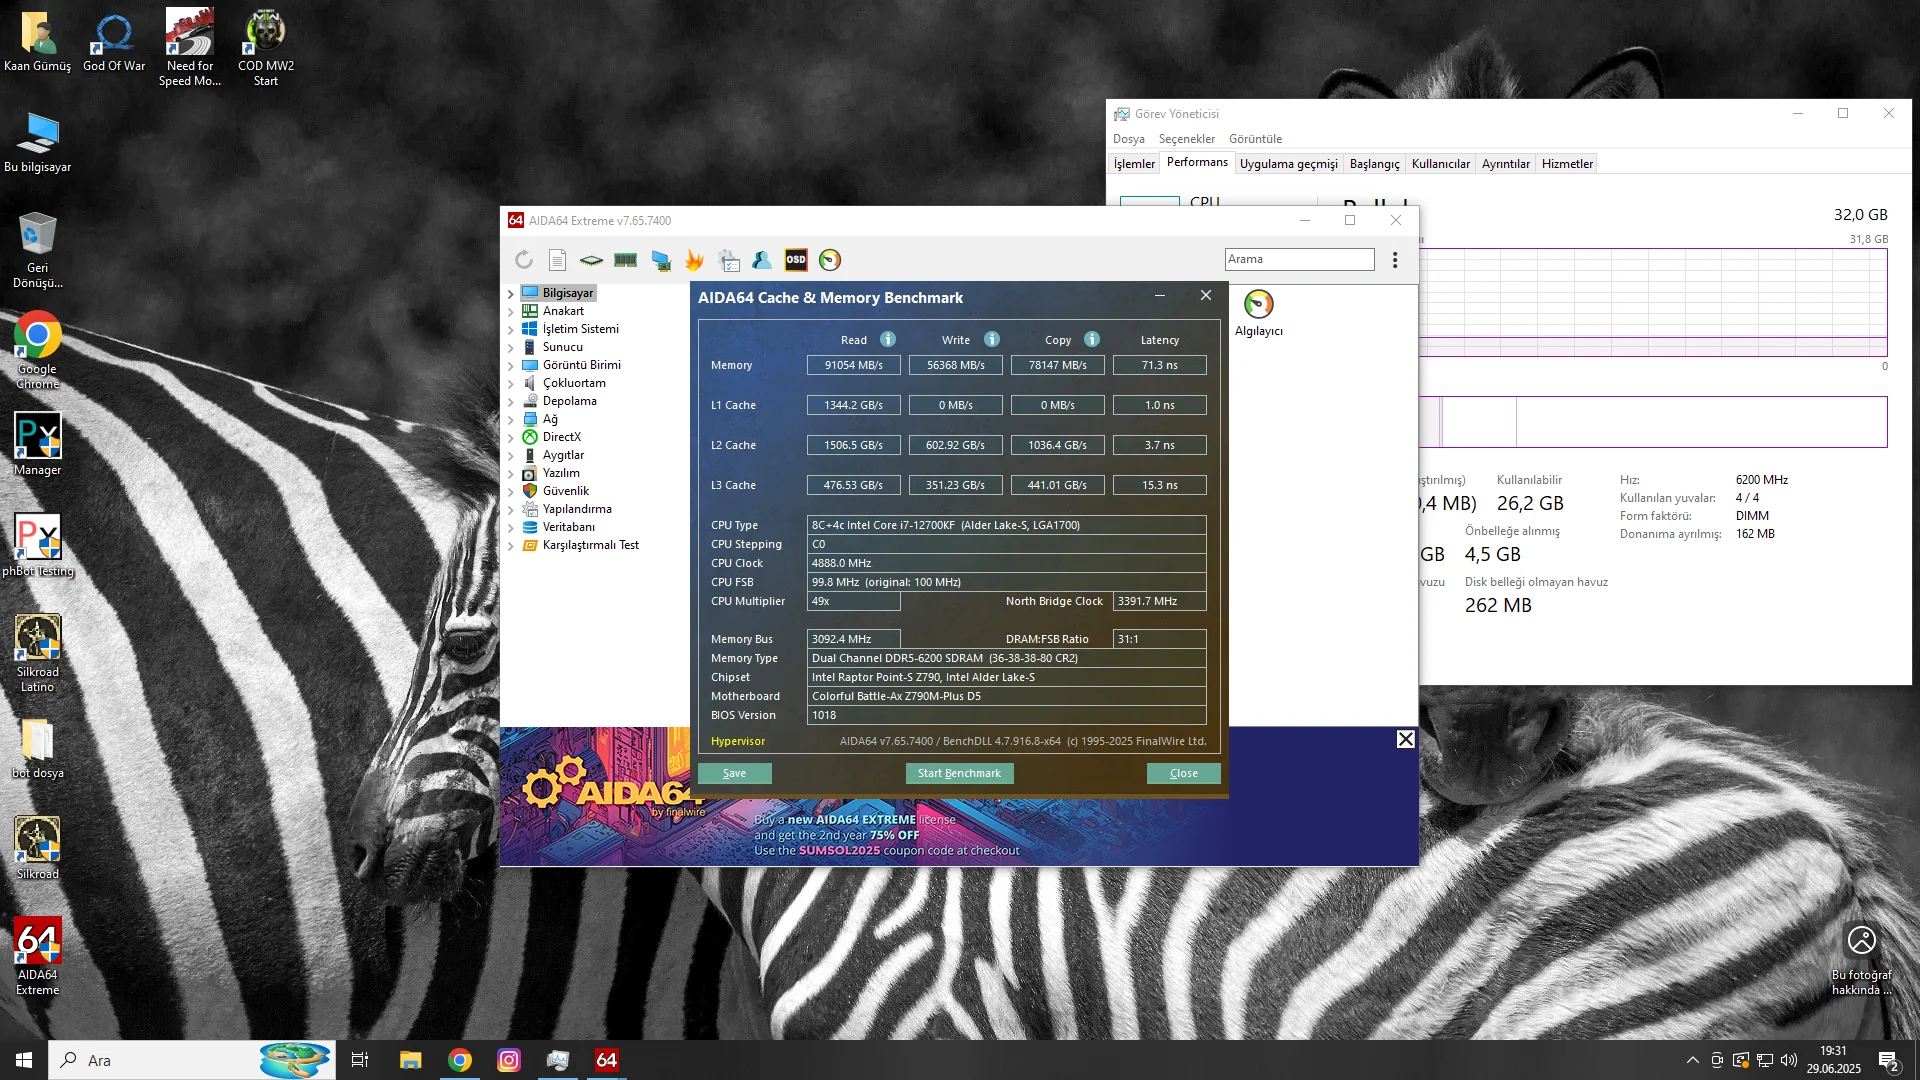Open the report page icon in toolbar

(558, 260)
